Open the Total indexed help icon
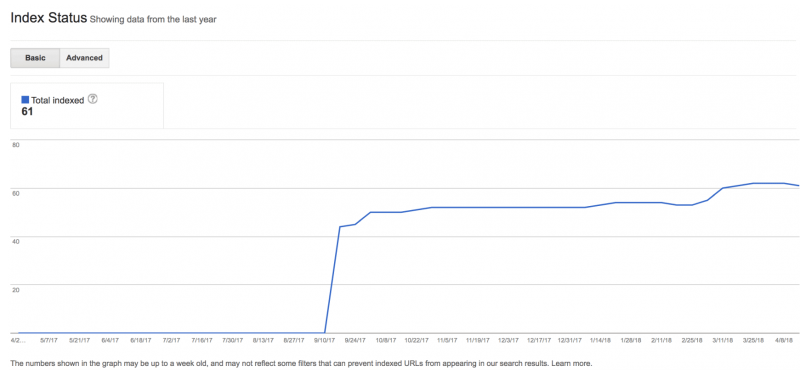Image resolution: width=800 pixels, height=383 pixels. (92, 99)
